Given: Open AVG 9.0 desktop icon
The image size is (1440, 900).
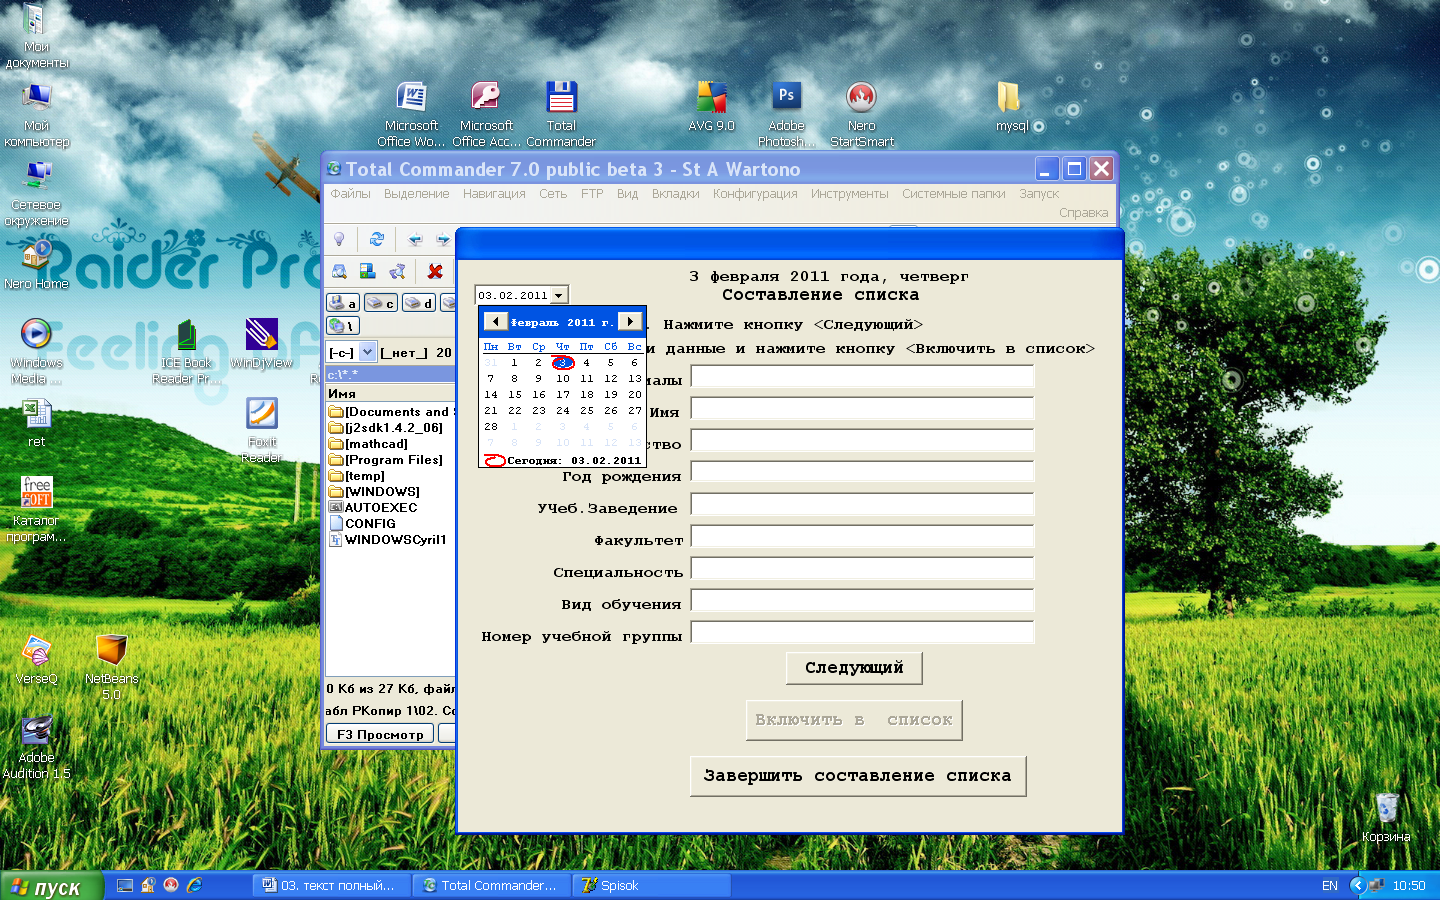Looking at the screenshot, I should coord(711,106).
